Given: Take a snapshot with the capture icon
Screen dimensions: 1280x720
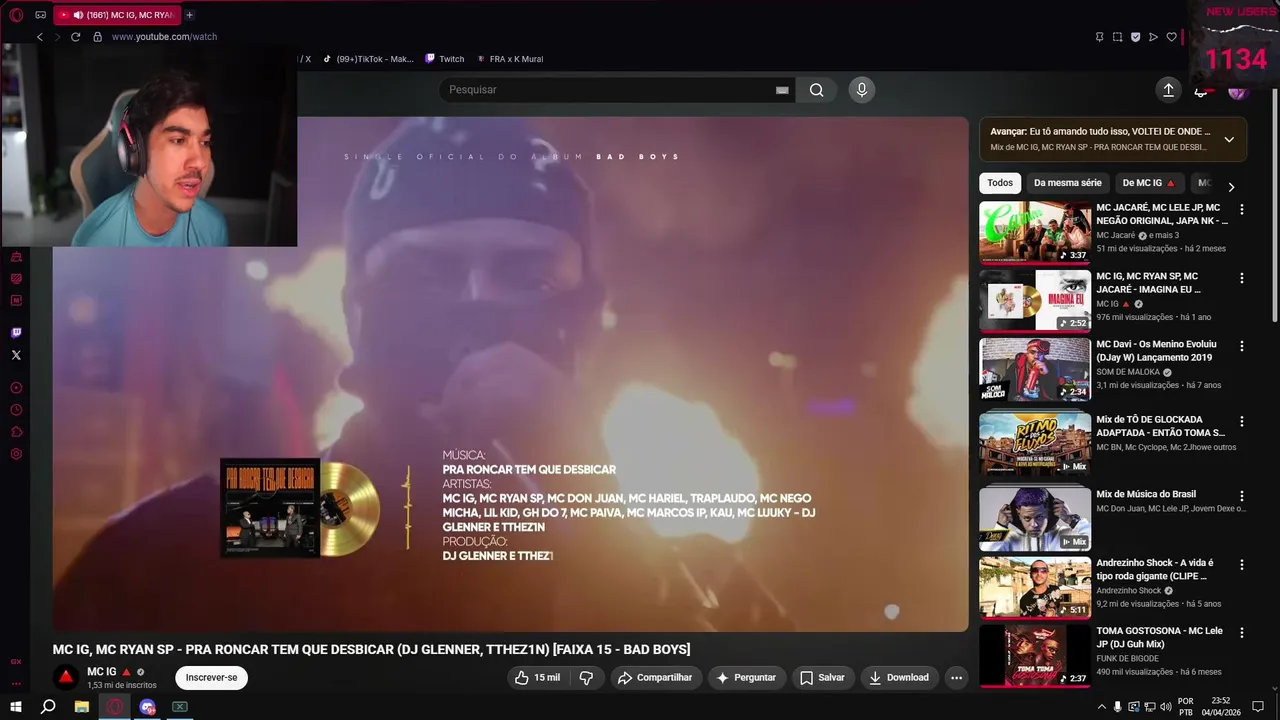Looking at the screenshot, I should click(1117, 37).
